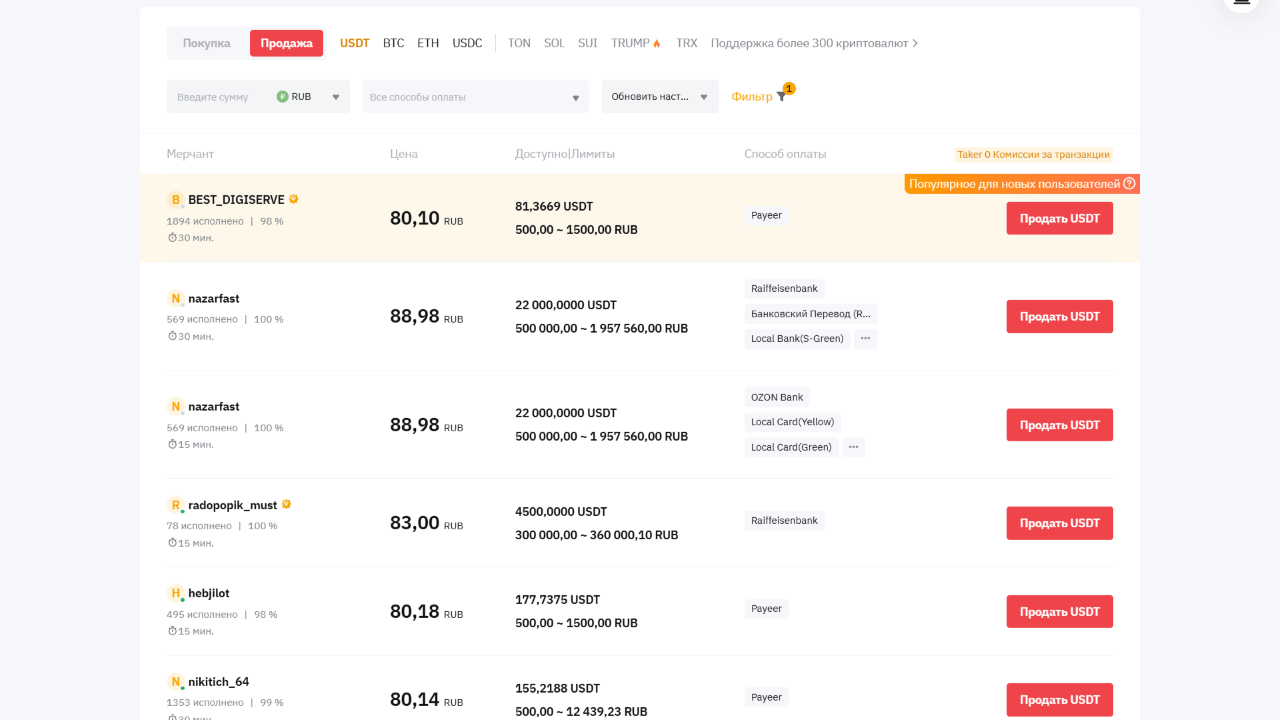
Task: Show more payment methods after Local Bank(S-Green)
Action: 865,339
